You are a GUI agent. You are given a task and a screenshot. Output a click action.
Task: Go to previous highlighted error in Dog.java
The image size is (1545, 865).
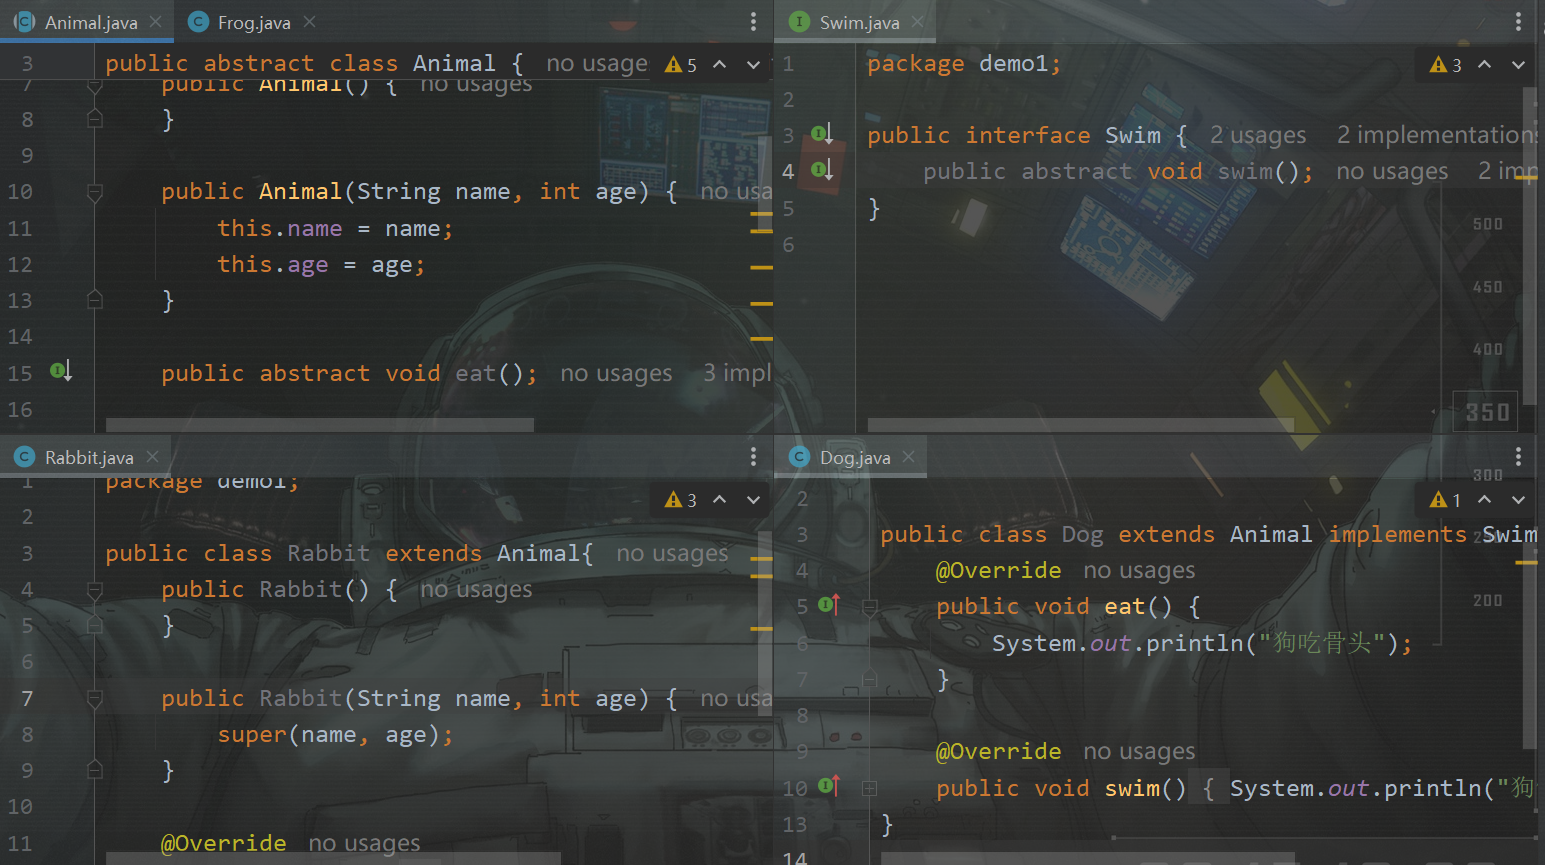coord(1485,500)
